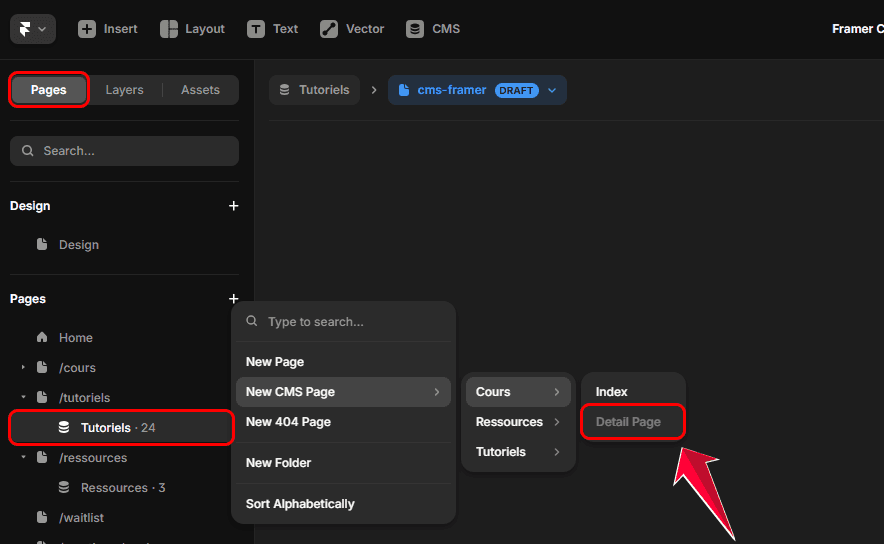Screen dimensions: 884x544
Task: Collapse the /ressources tree arrow
Action: [23, 457]
